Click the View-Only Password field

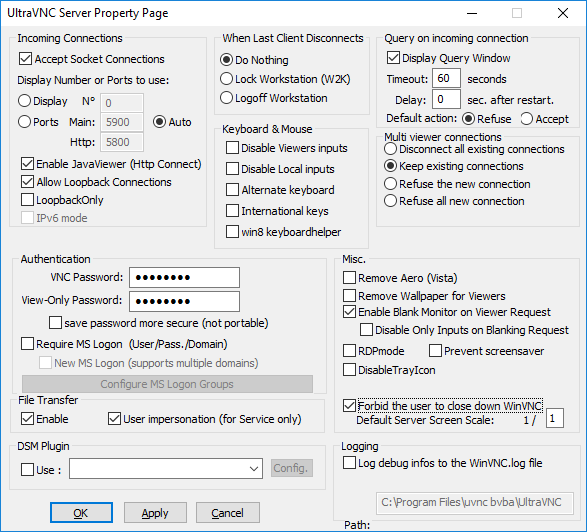tap(185, 301)
